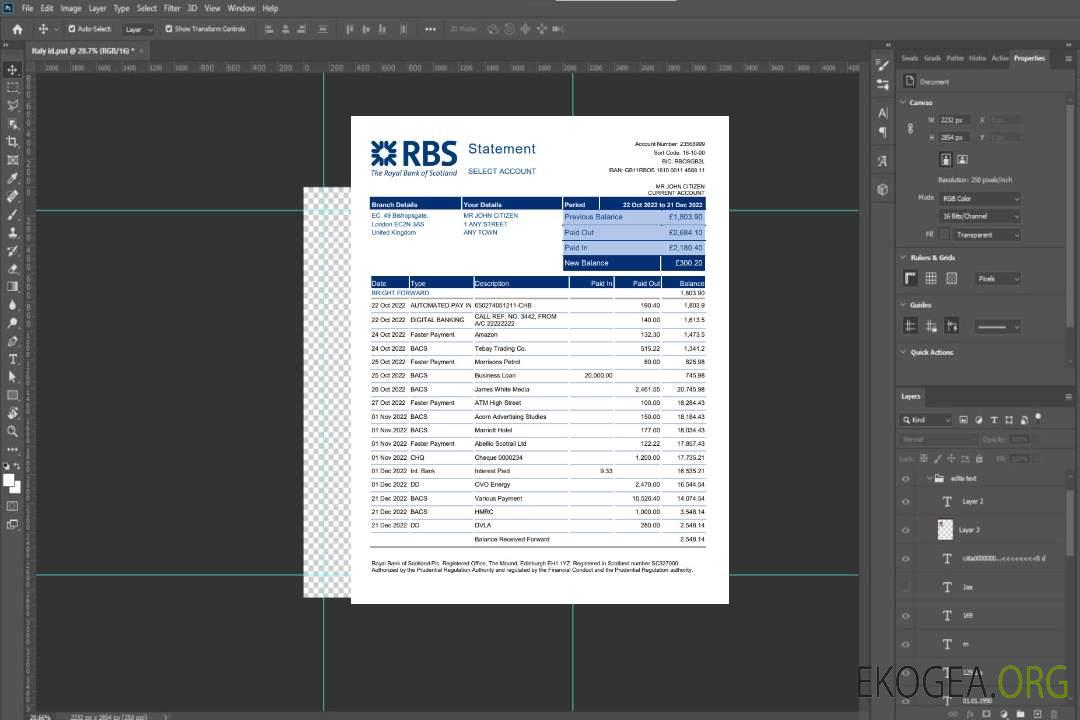Open the File menu

tap(28, 8)
